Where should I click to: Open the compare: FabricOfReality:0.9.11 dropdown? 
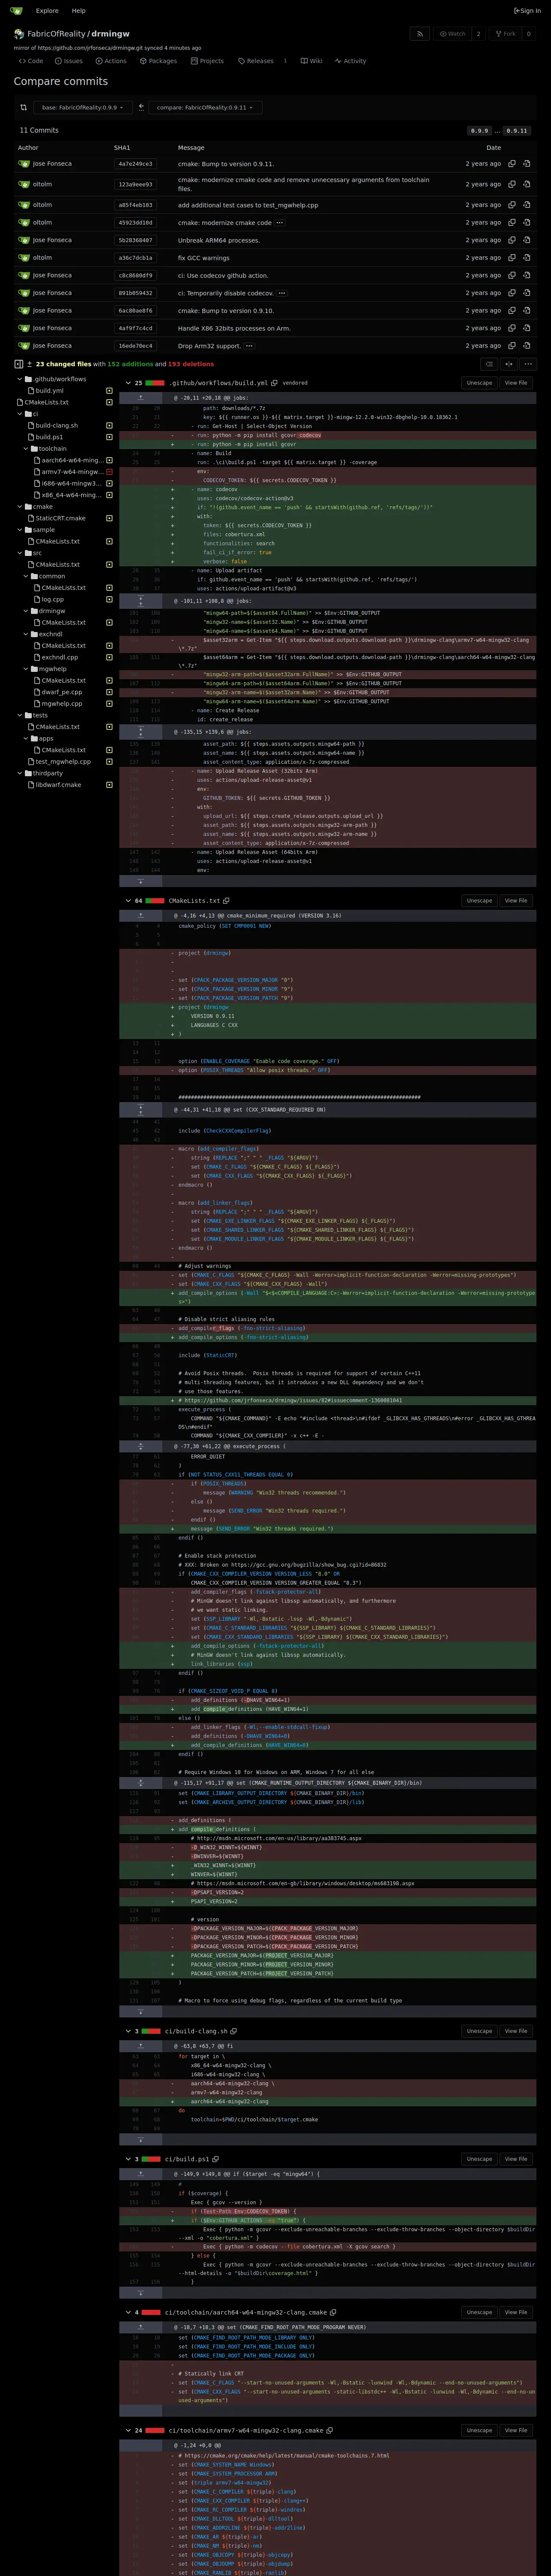click(x=205, y=107)
